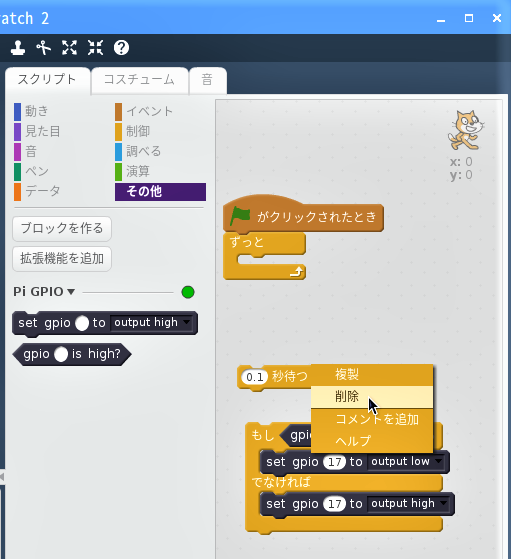Click the gpio is high? palette block
This screenshot has height=559, width=511.
(x=72, y=354)
